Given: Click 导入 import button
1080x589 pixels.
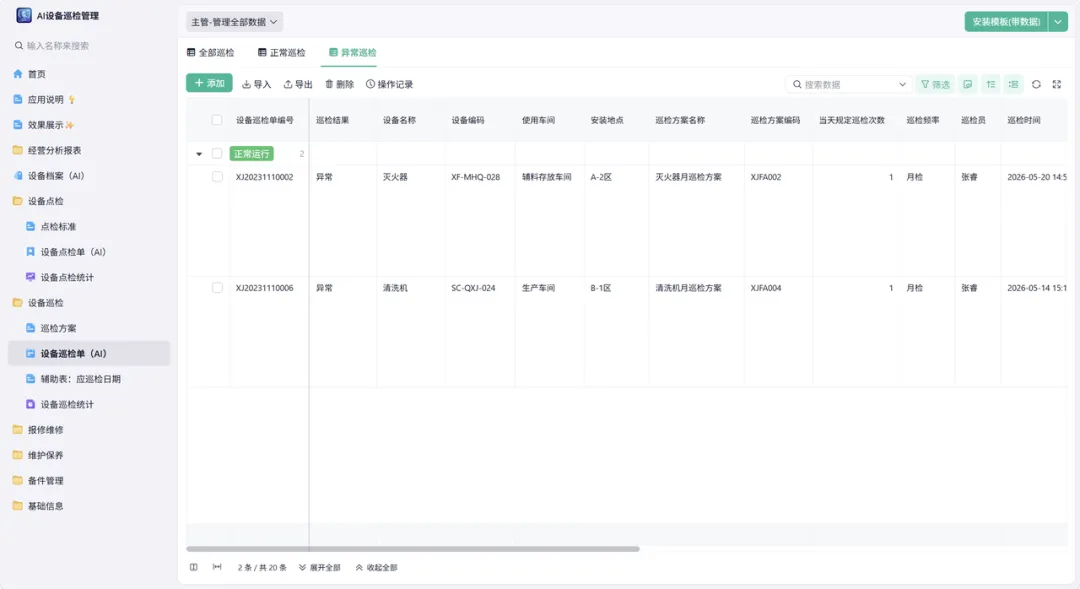Looking at the screenshot, I should [x=256, y=84].
